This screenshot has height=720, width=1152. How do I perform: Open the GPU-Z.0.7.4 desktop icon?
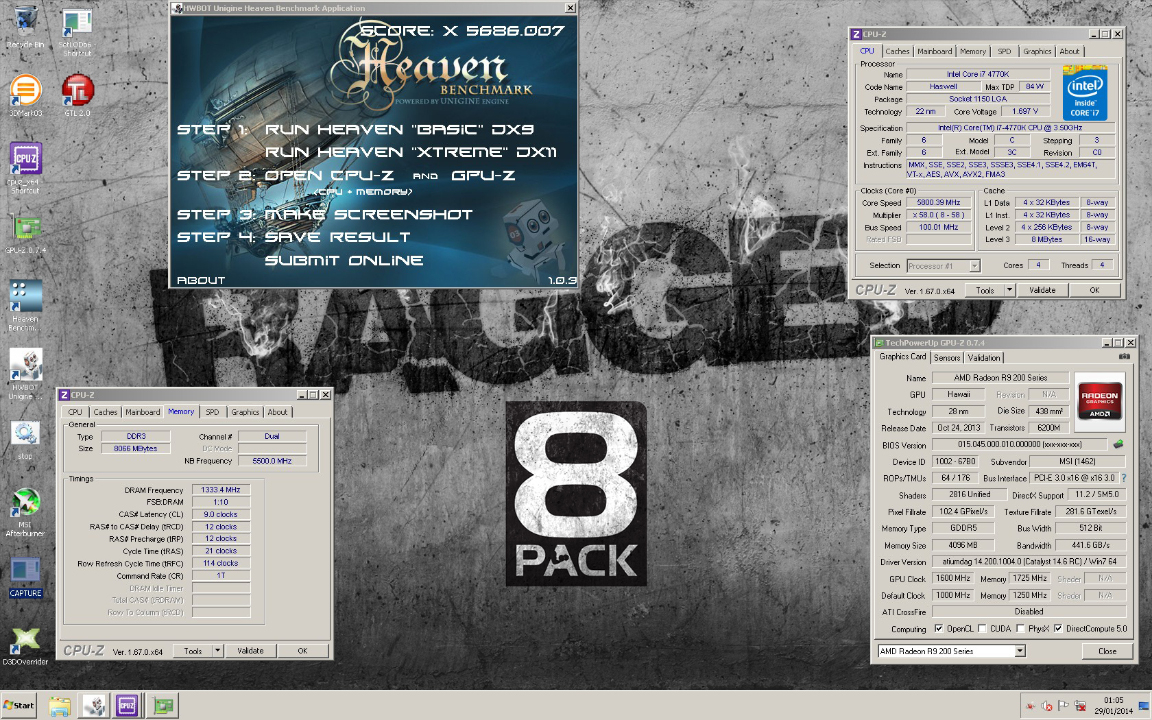[x=26, y=234]
